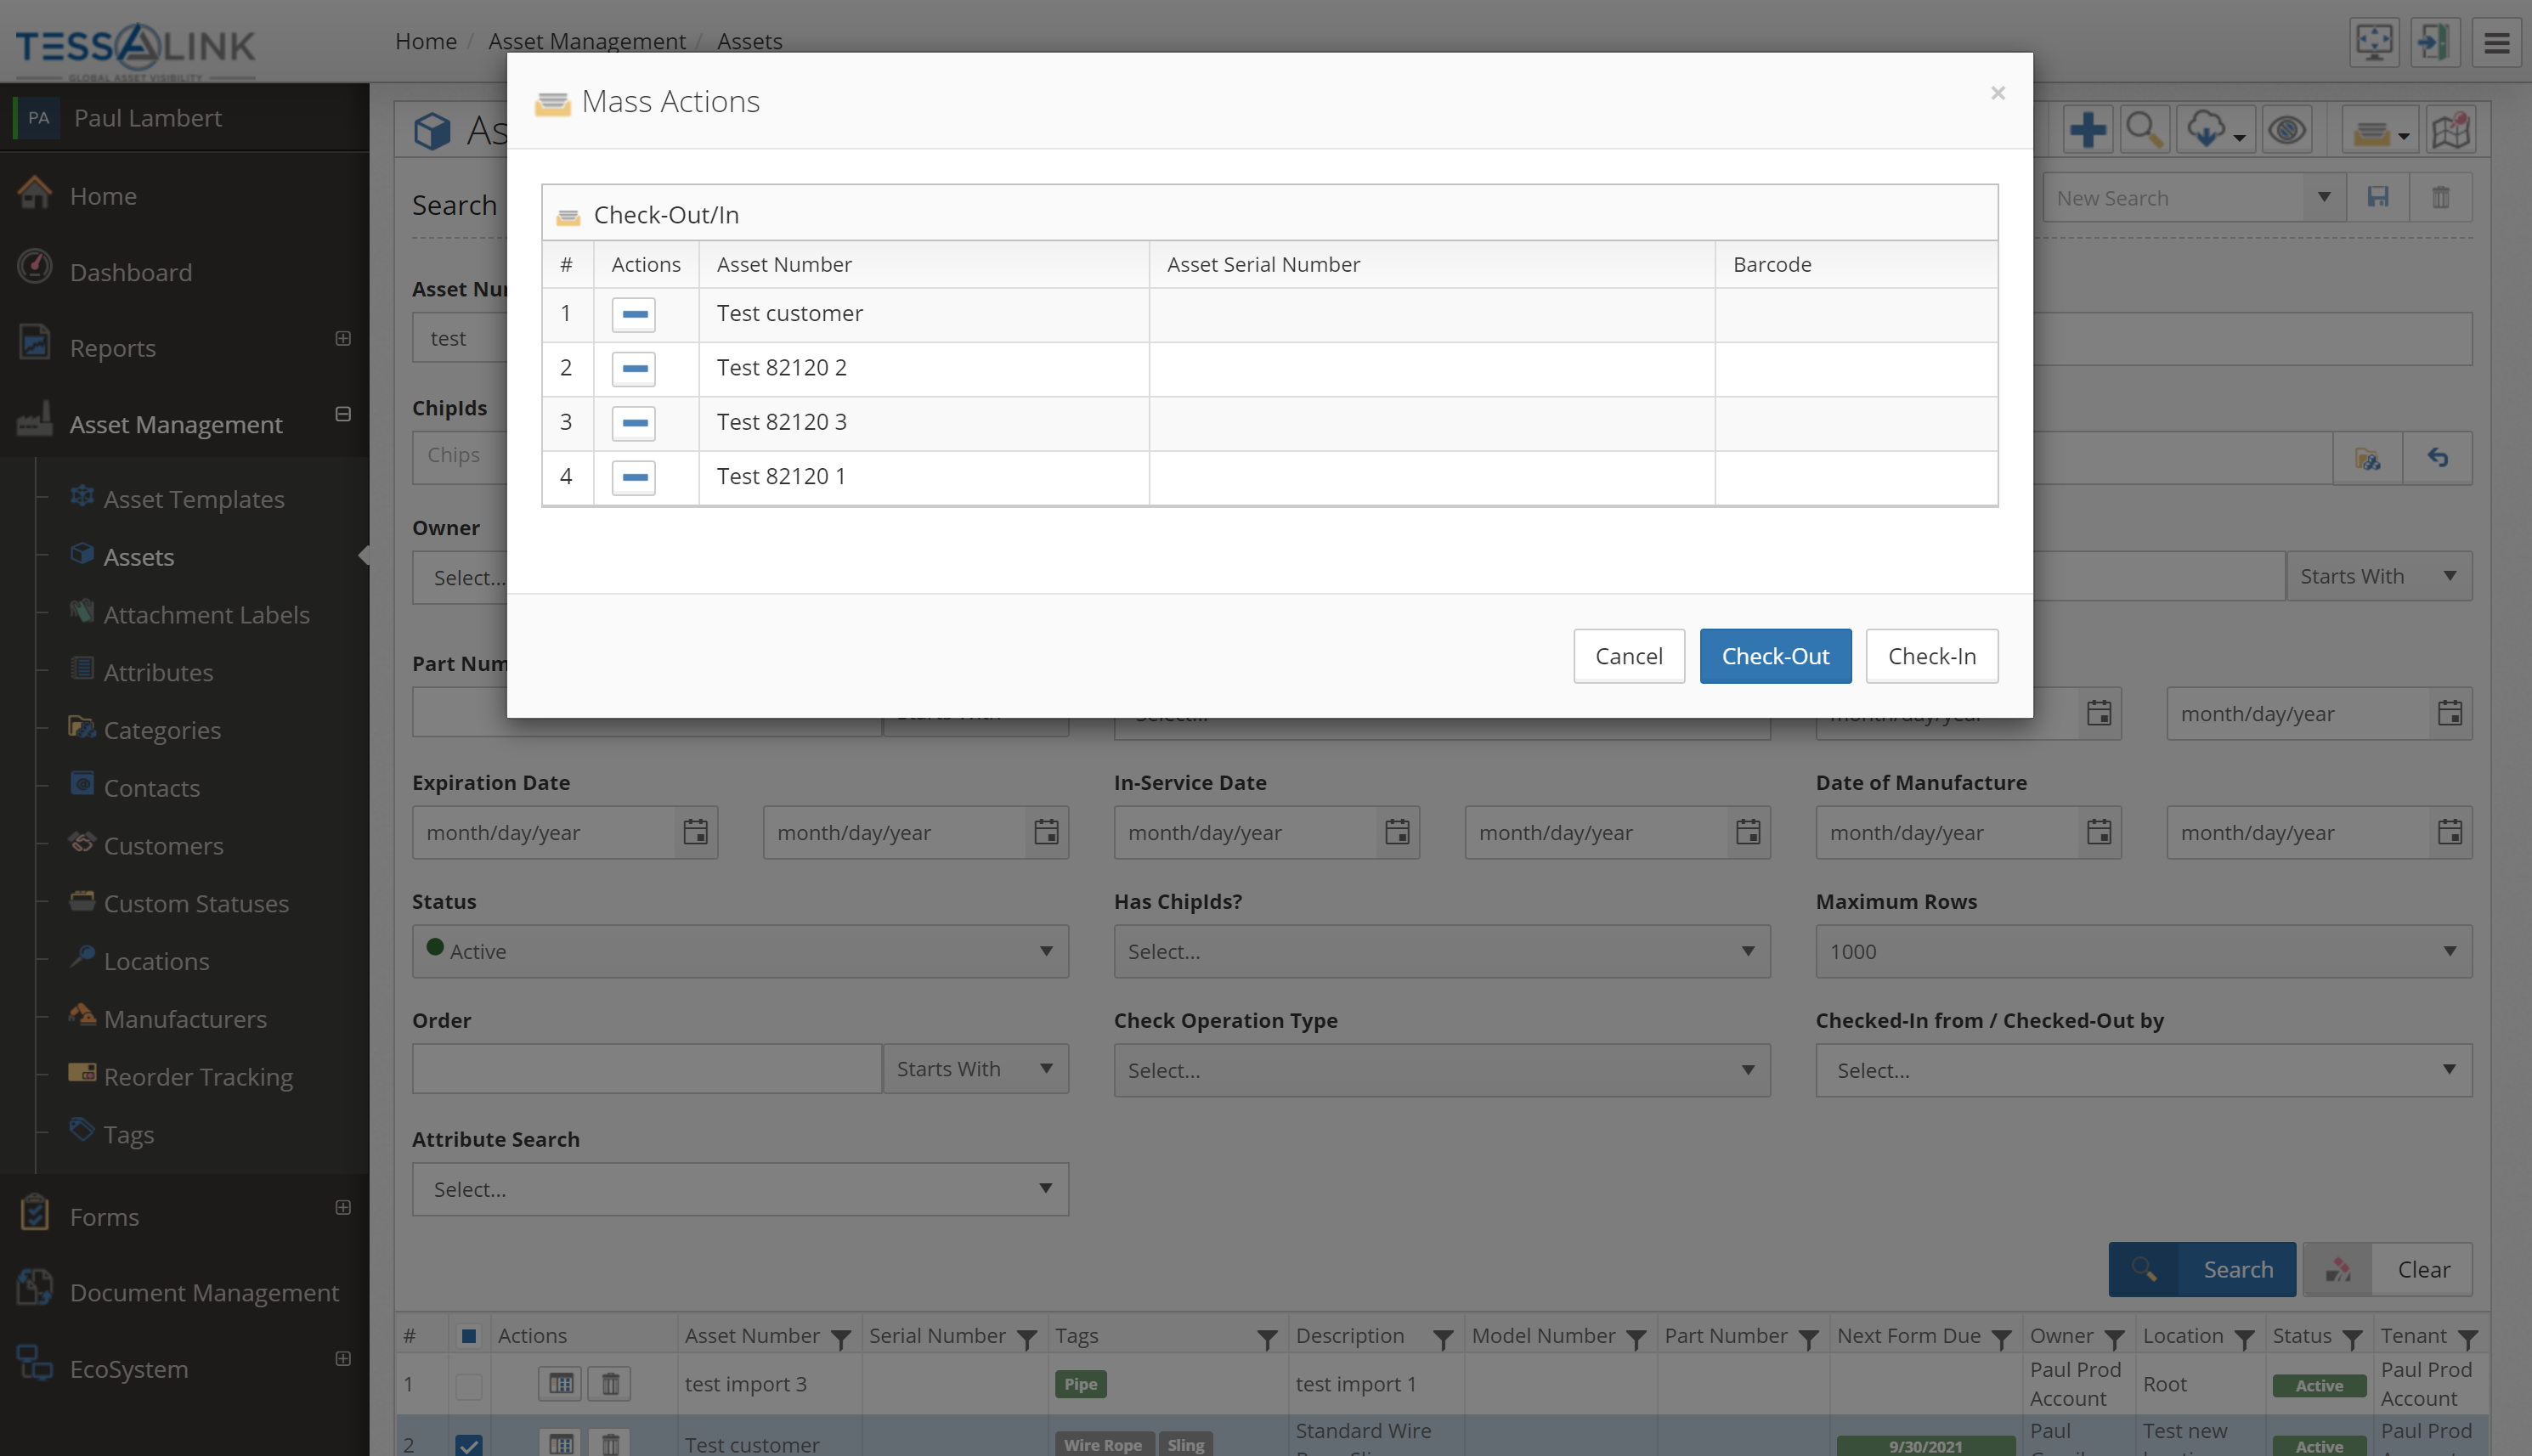Open Asset Templates in sidebar
The height and width of the screenshot is (1456, 2532).
click(x=194, y=499)
